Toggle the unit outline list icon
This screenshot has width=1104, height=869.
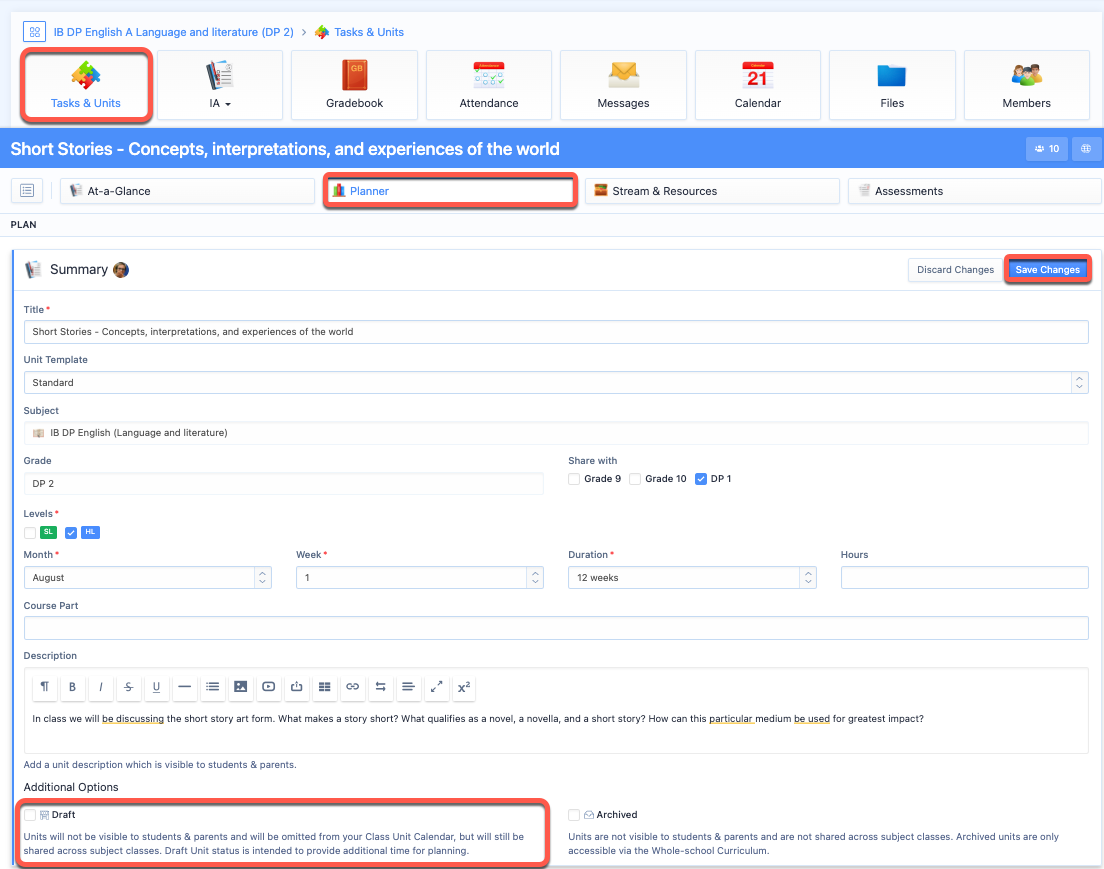click(27, 191)
